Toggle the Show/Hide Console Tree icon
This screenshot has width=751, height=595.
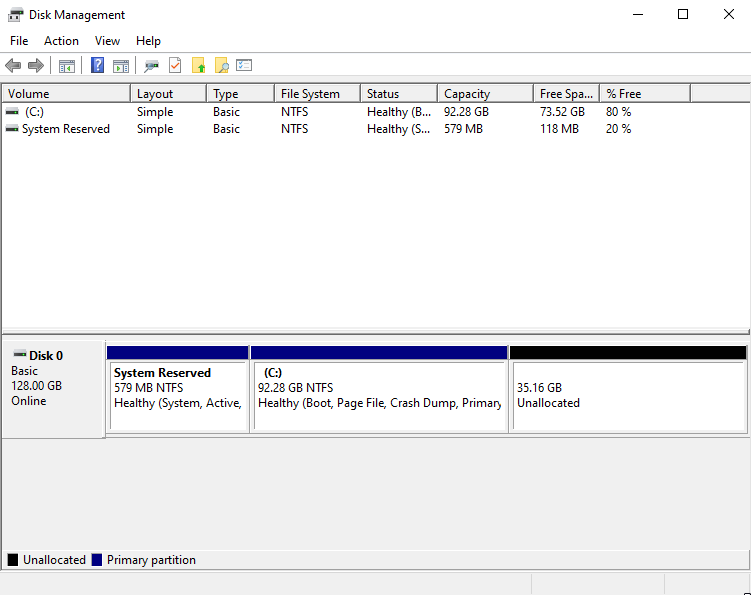tap(67, 66)
